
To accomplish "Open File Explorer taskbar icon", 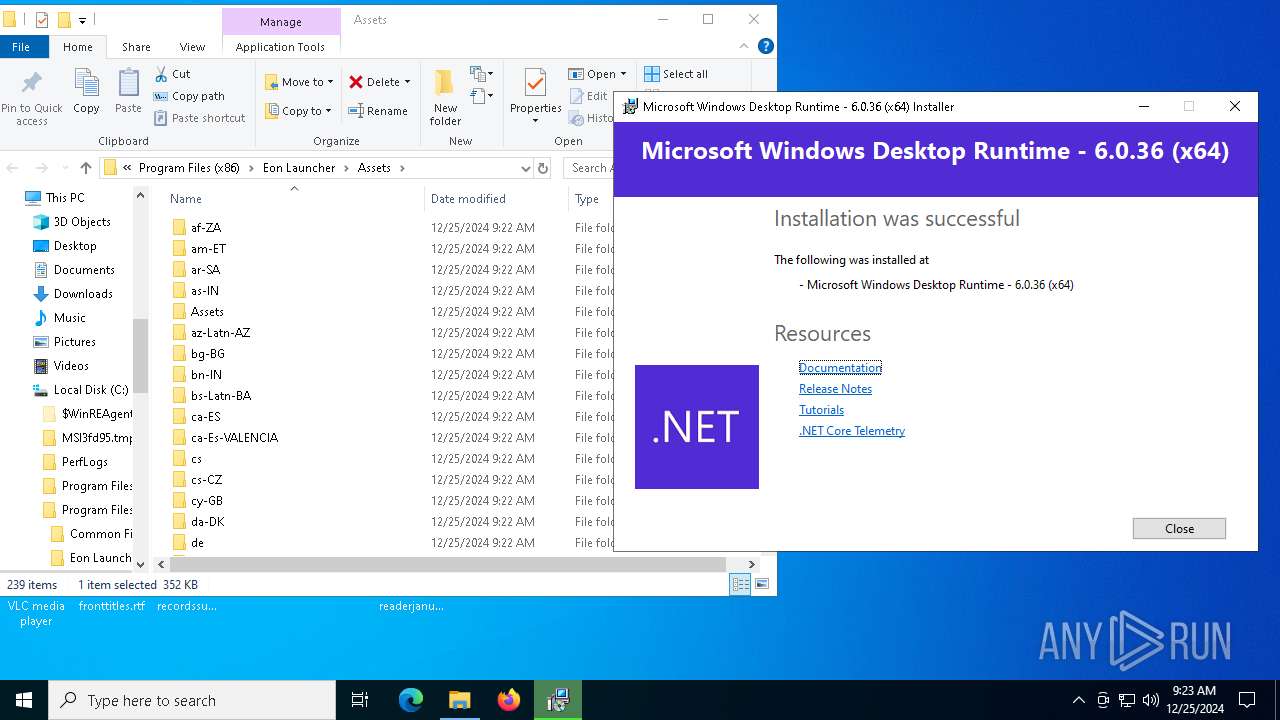I will point(460,700).
